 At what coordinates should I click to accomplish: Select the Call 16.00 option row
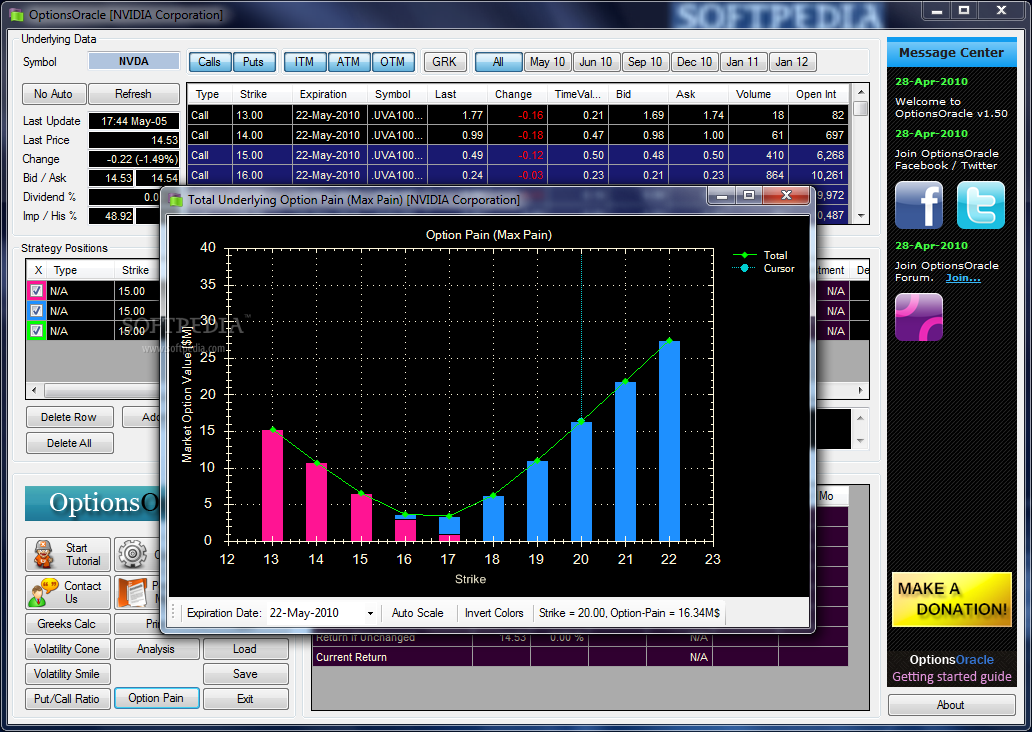(x=518, y=175)
